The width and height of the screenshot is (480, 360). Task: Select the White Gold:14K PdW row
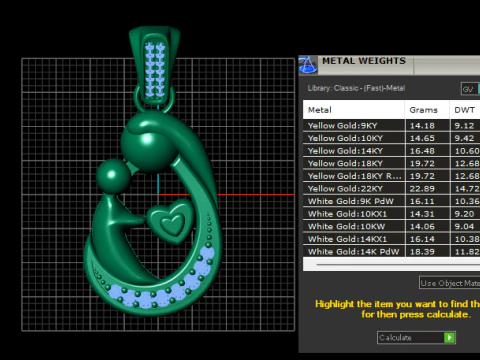(392, 252)
